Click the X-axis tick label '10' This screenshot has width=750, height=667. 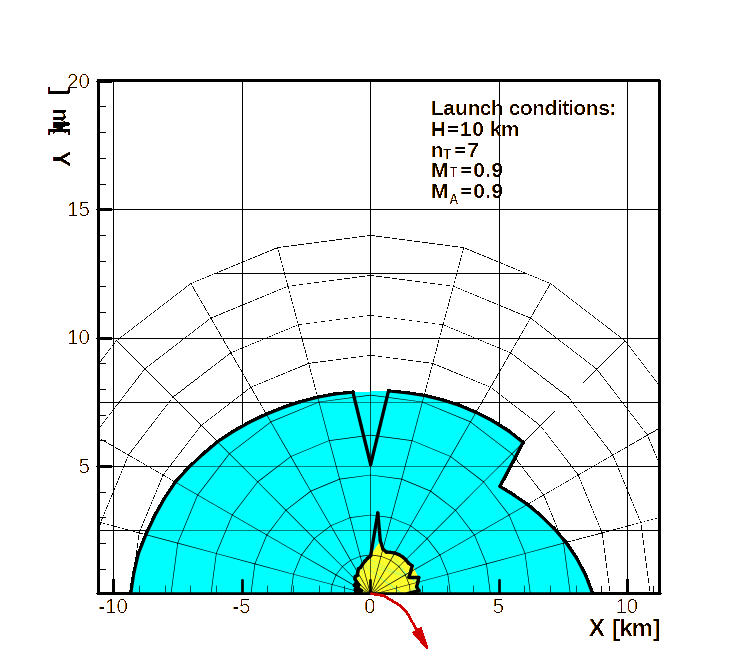click(x=627, y=607)
